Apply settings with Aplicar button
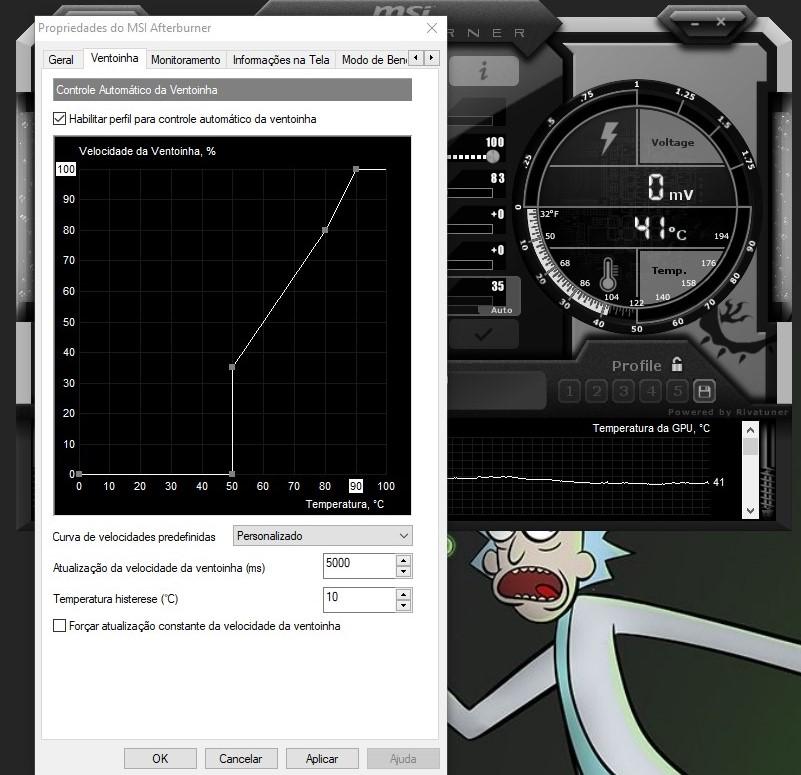Image resolution: width=801 pixels, height=775 pixels. coord(322,759)
